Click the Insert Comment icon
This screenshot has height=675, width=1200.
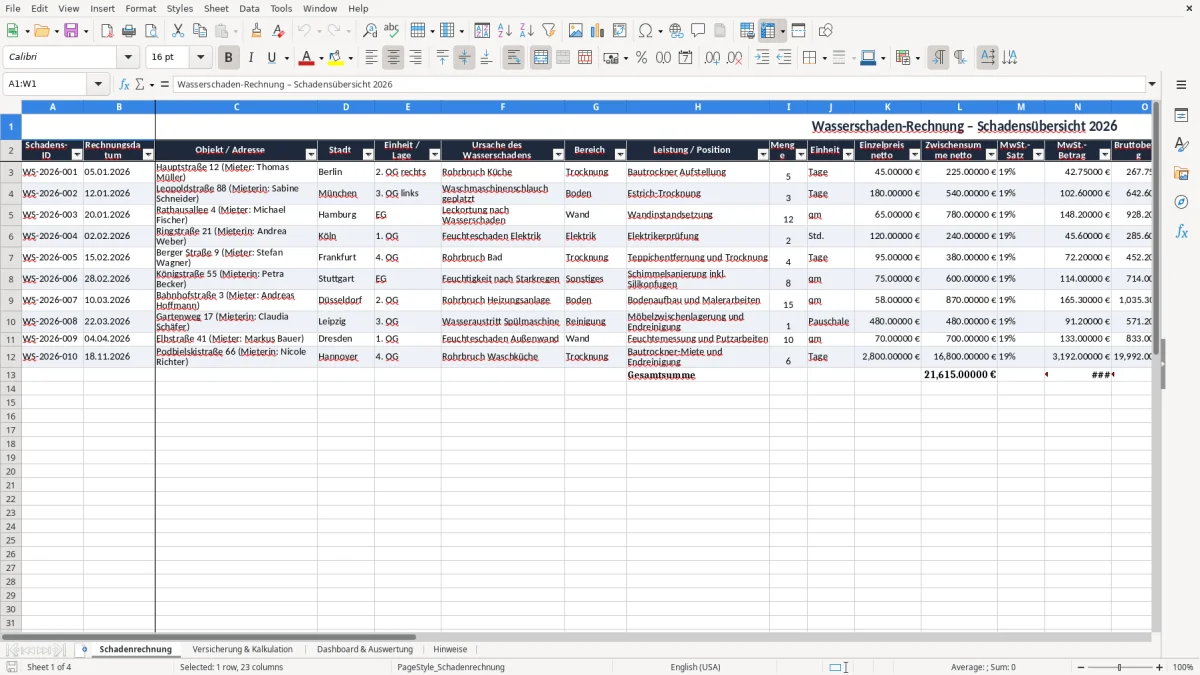(x=698, y=31)
